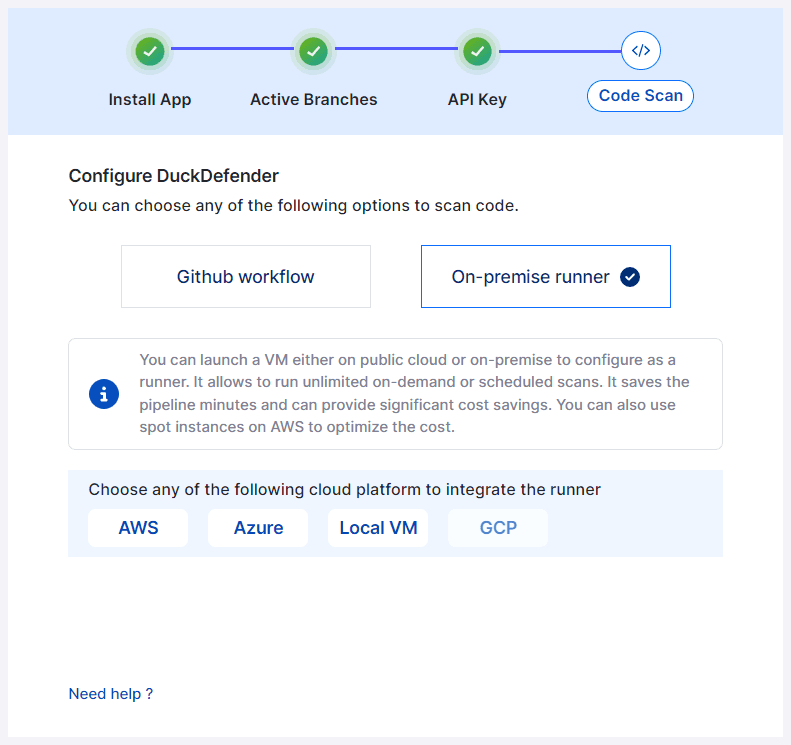Image resolution: width=791 pixels, height=745 pixels.
Task: Click the Install App green checkmark step icon
Action: tap(150, 51)
